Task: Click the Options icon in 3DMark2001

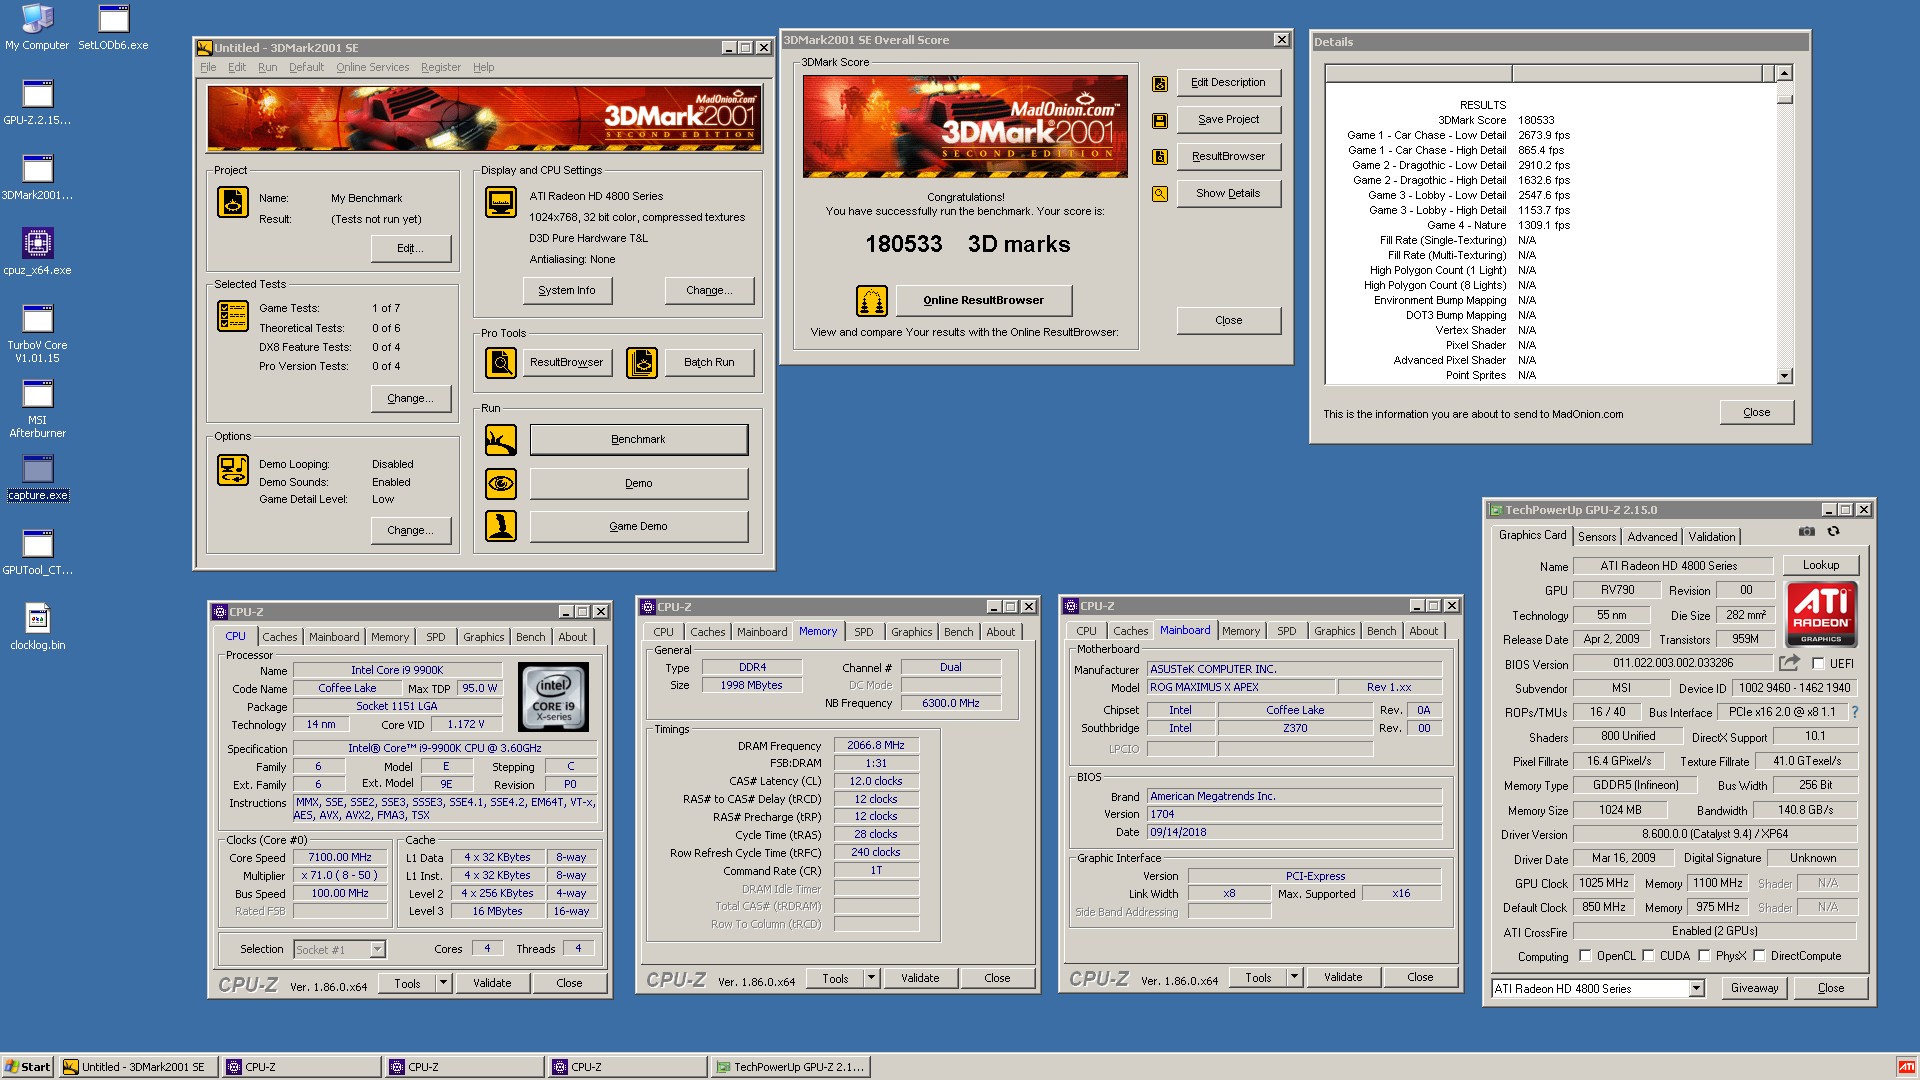Action: click(x=233, y=470)
